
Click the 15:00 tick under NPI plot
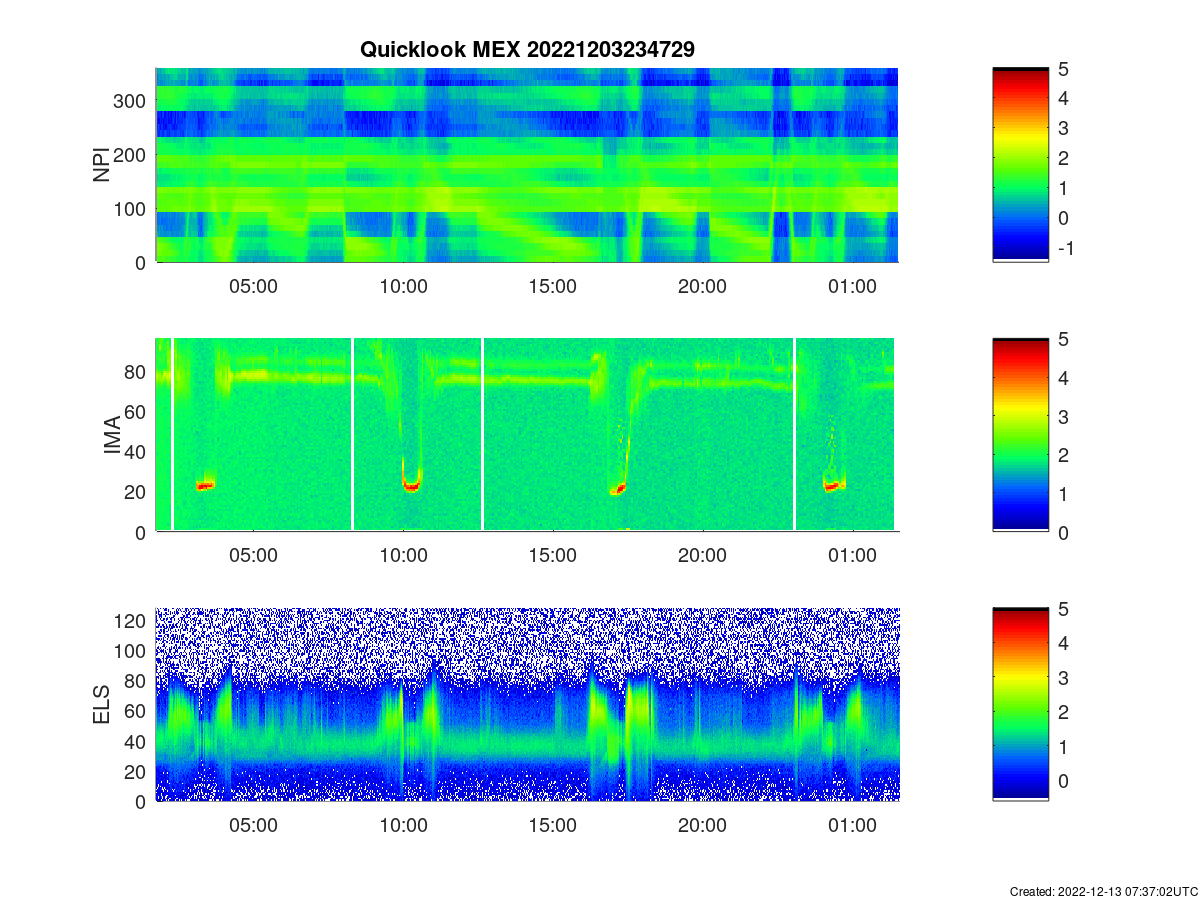point(553,285)
